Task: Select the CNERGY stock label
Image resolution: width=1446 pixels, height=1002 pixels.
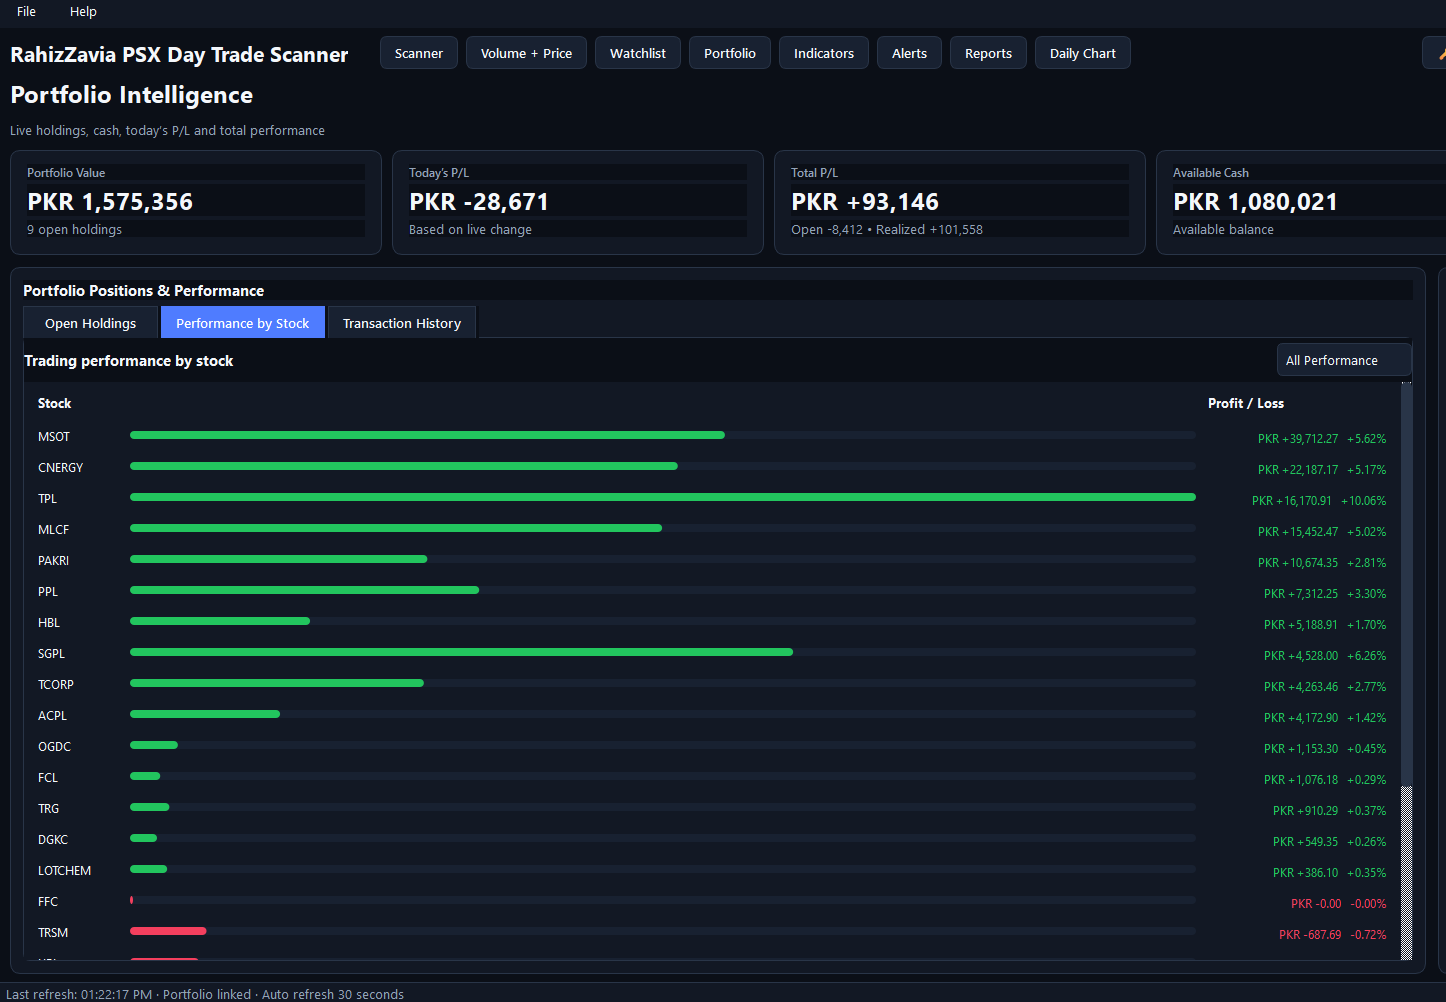Action: pos(60,468)
